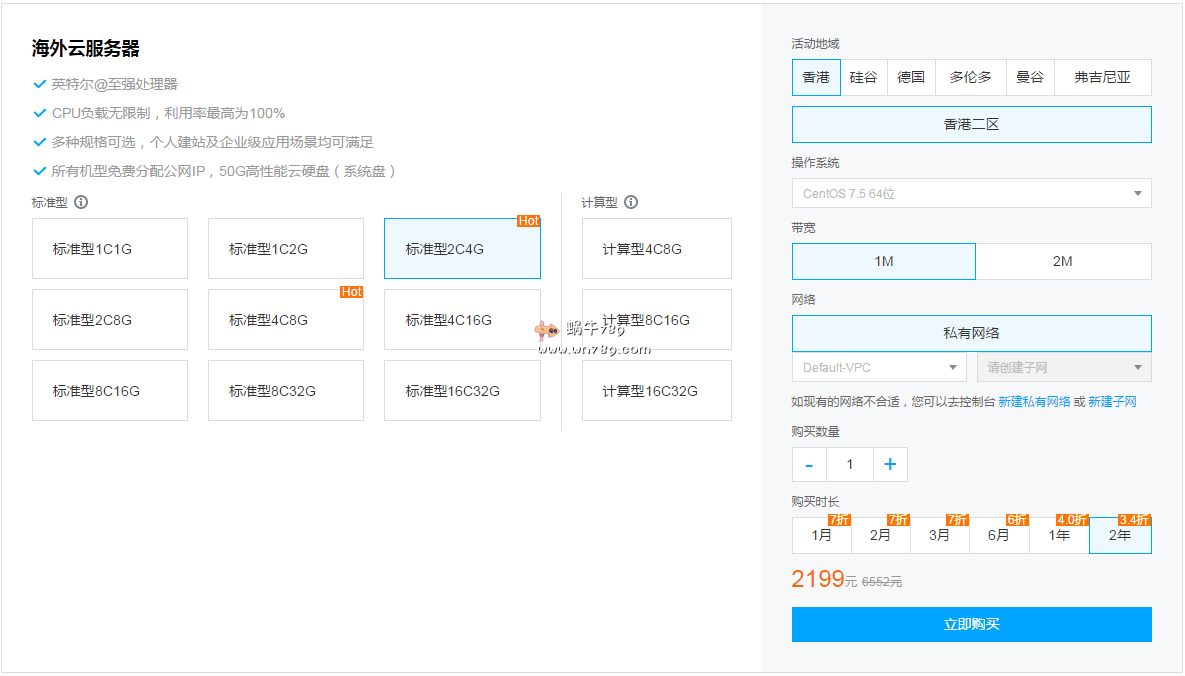Increase purchase quantity with plus button
This screenshot has height=676, width=1185.
[890, 465]
